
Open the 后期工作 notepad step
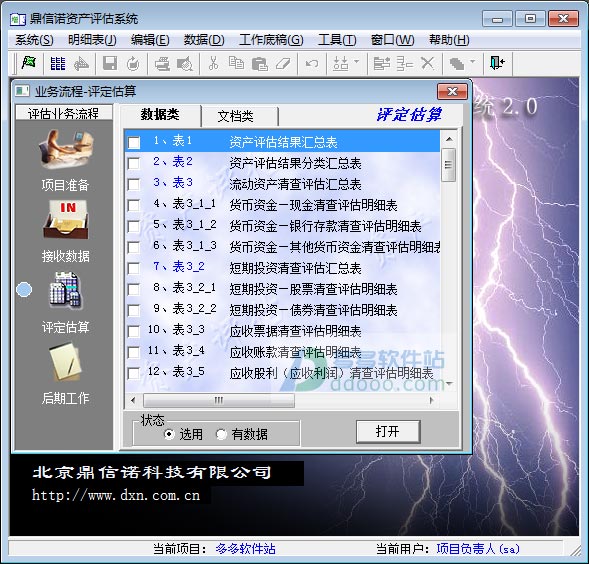coord(66,373)
